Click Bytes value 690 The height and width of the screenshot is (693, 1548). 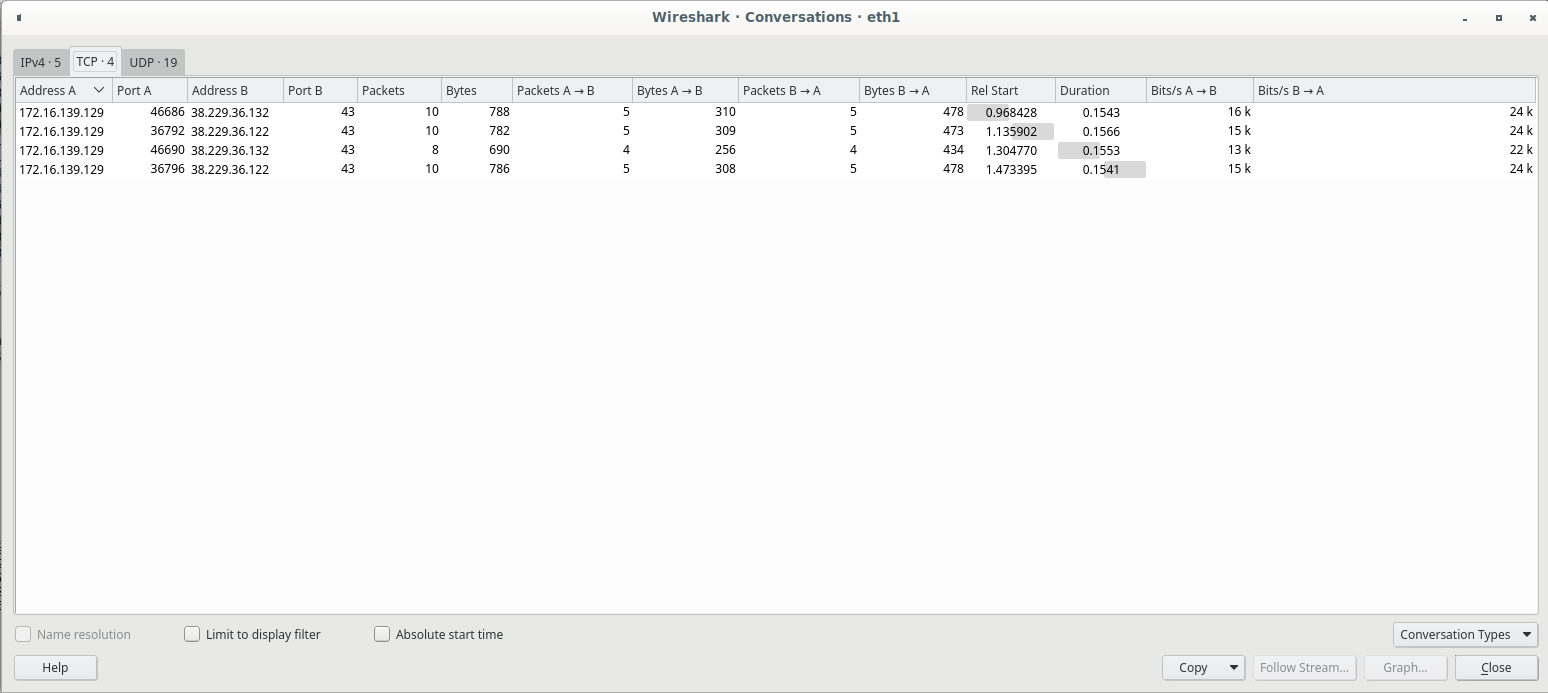pos(499,150)
